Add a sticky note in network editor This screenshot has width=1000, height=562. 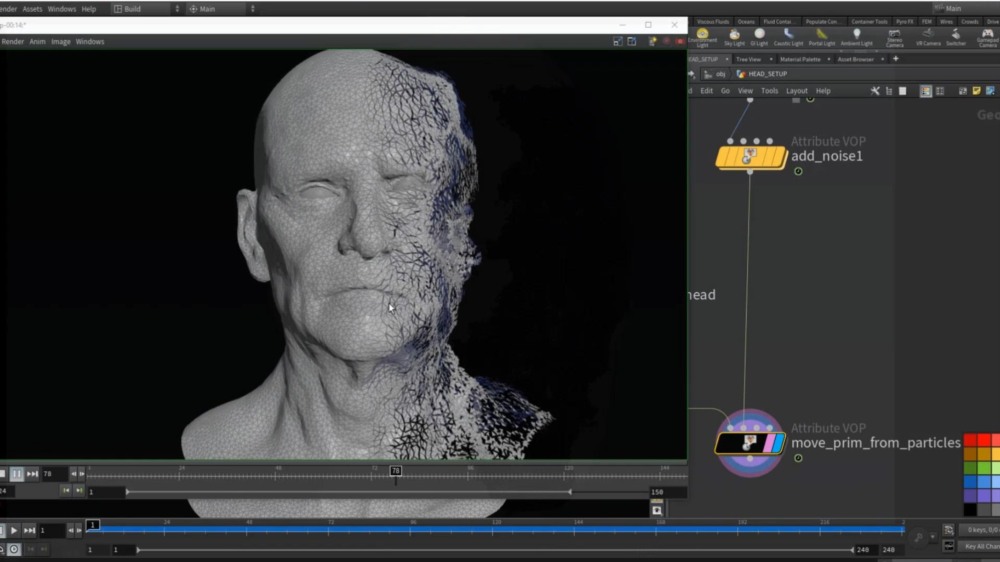(x=976, y=91)
